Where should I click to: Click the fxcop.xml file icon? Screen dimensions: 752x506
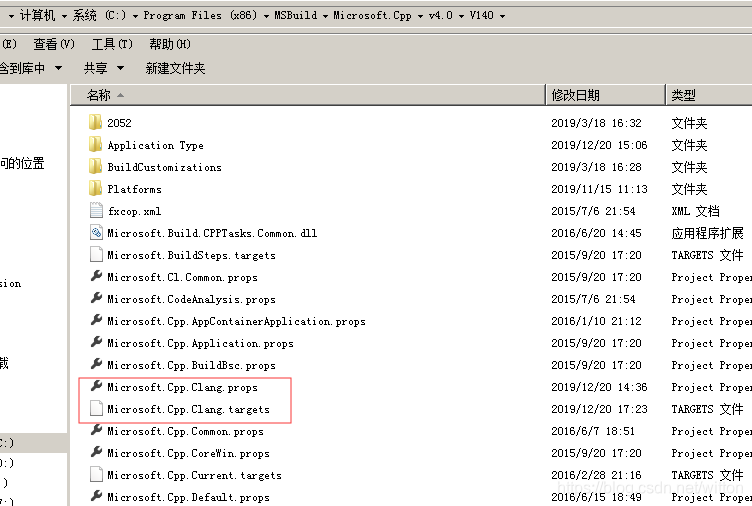pos(96,211)
